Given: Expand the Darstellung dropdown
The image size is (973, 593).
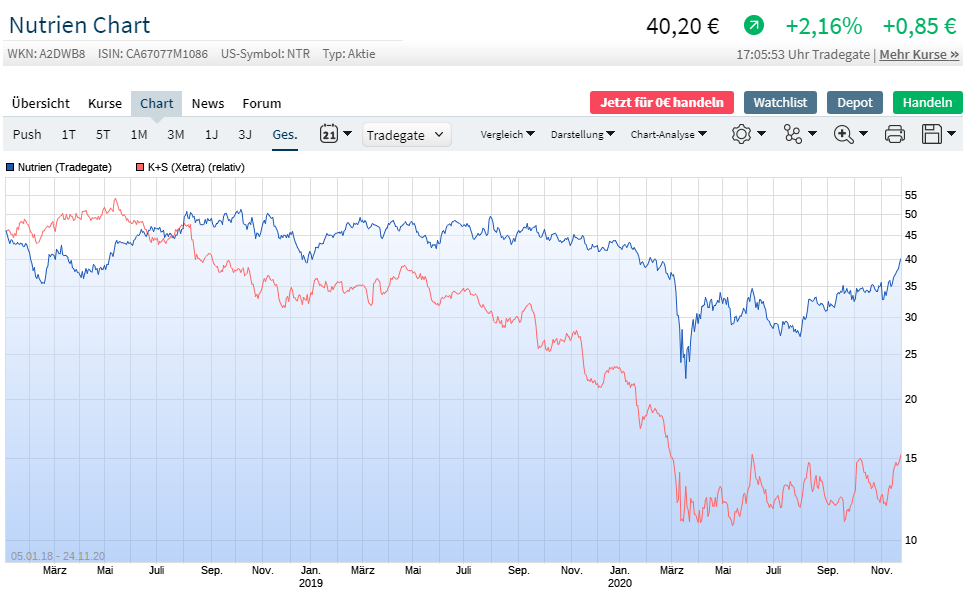Looking at the screenshot, I should pos(583,134).
